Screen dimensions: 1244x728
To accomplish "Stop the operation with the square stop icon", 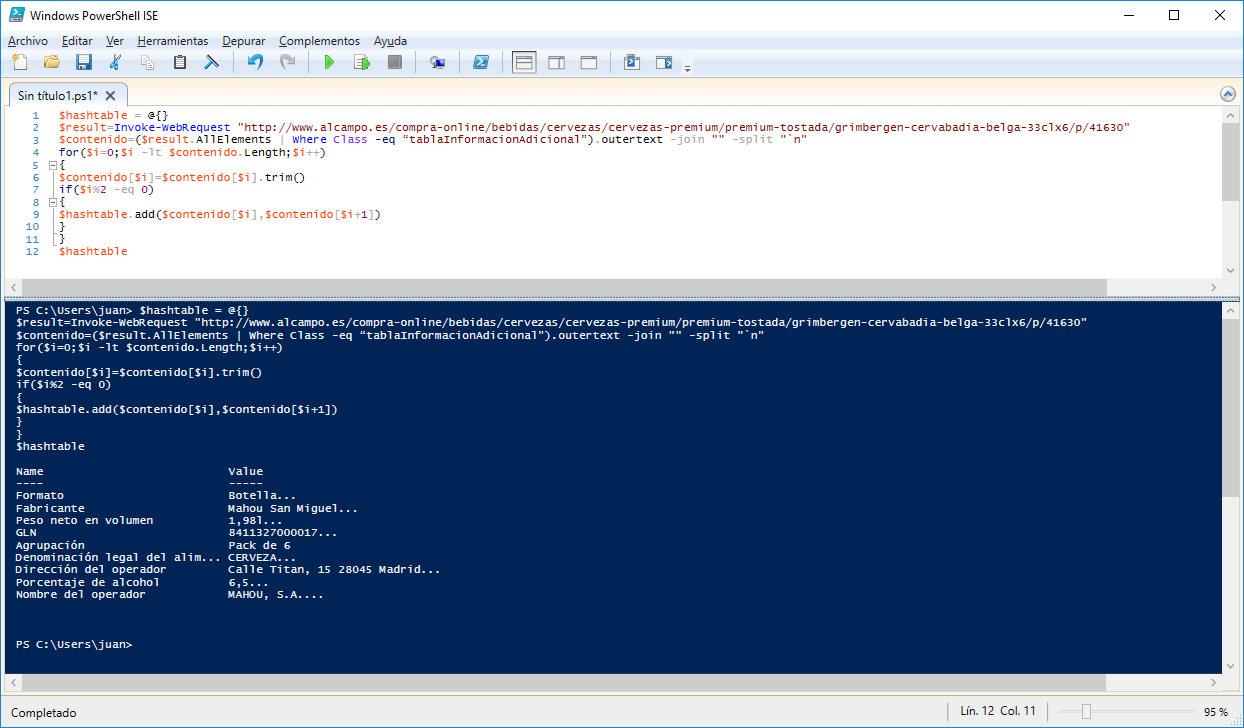I will 394,63.
